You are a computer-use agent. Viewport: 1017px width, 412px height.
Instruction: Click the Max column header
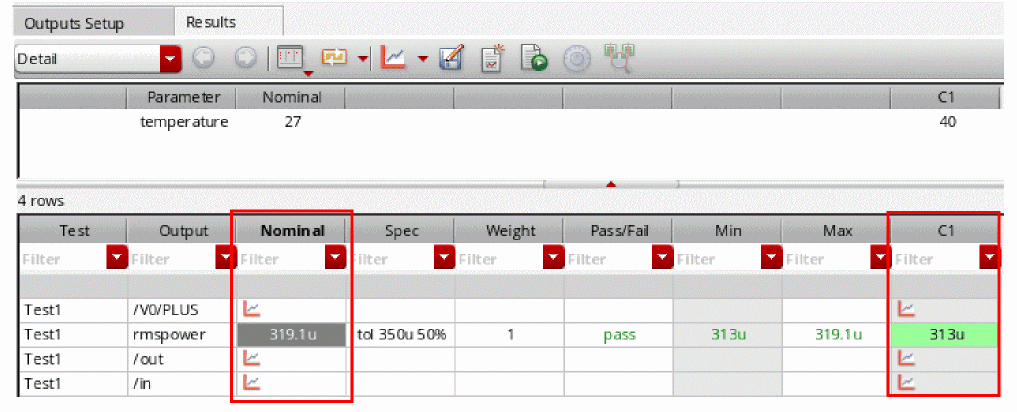pyautogui.click(x=836, y=230)
